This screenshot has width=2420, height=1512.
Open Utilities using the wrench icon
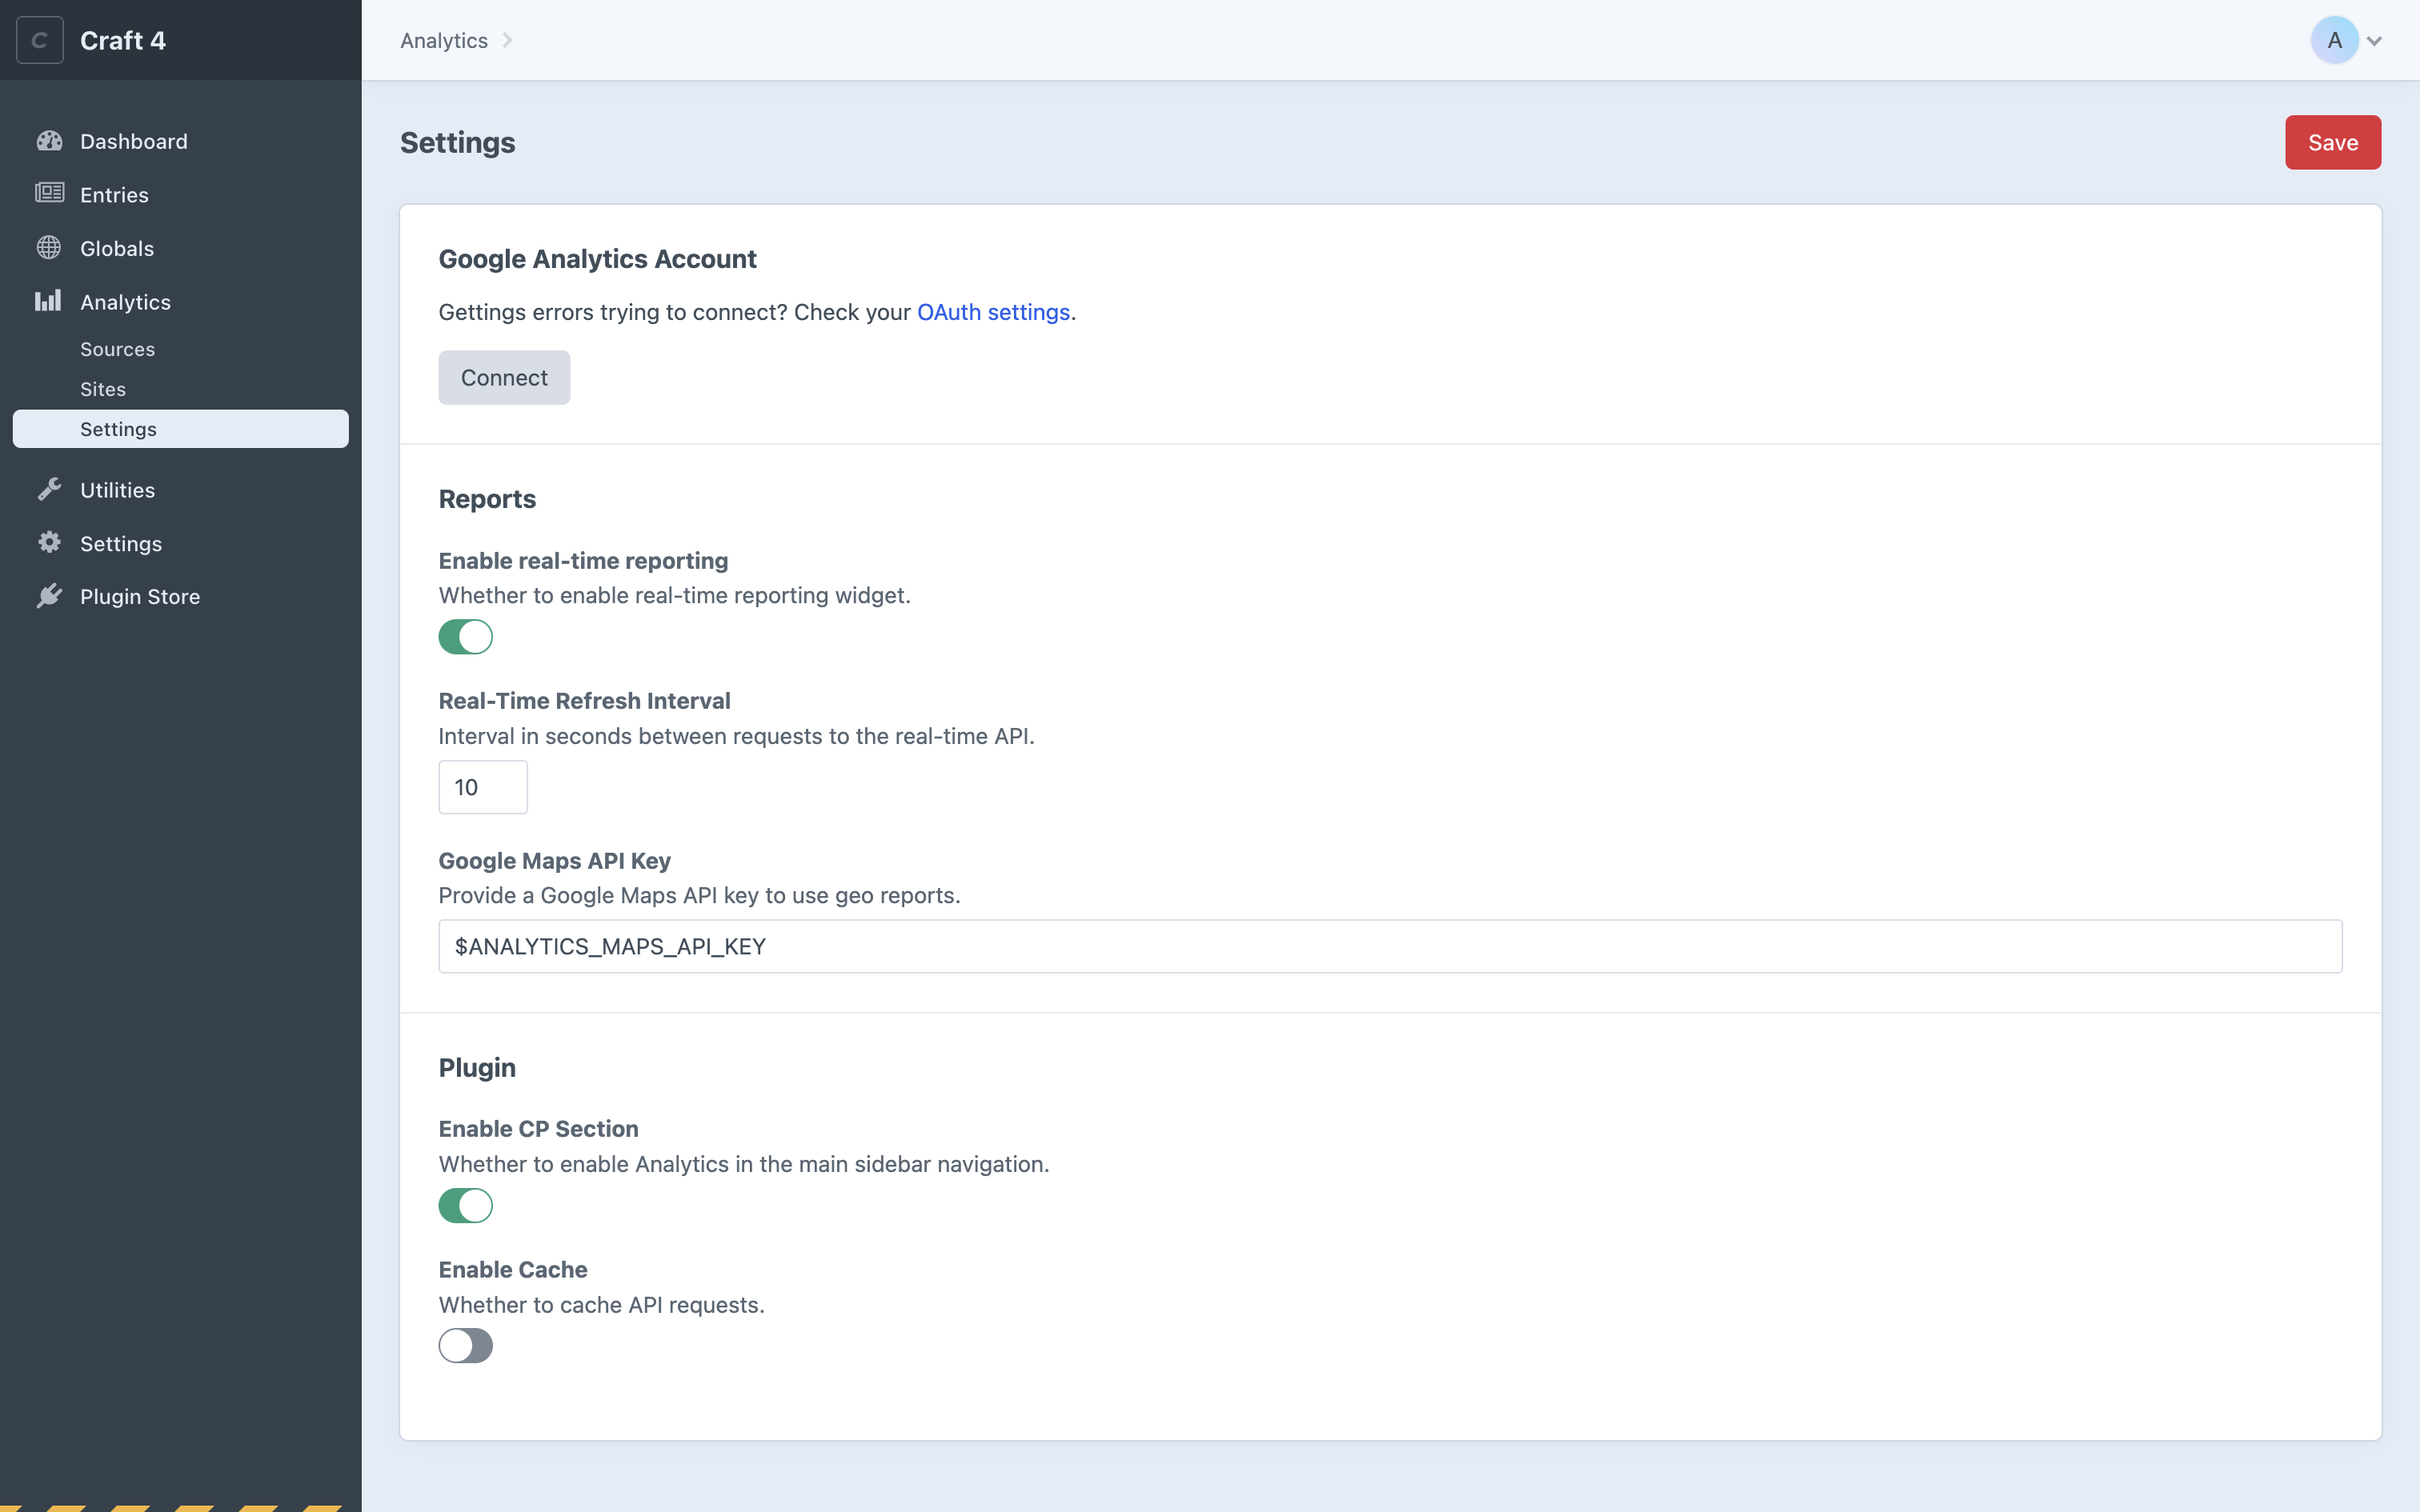pyautogui.click(x=51, y=489)
